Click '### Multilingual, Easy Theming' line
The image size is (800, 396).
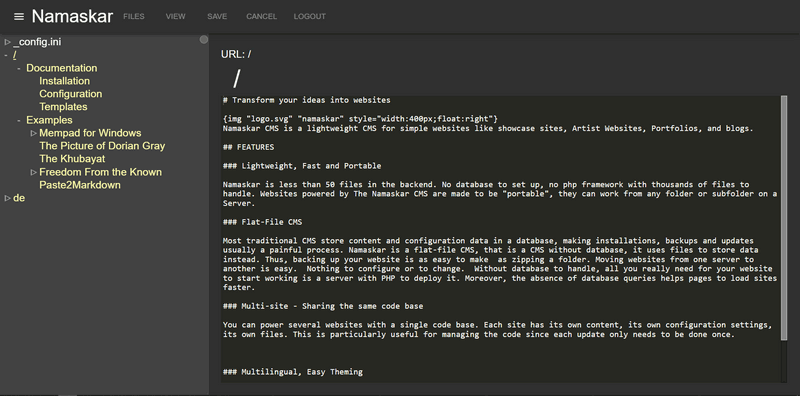coord(293,372)
